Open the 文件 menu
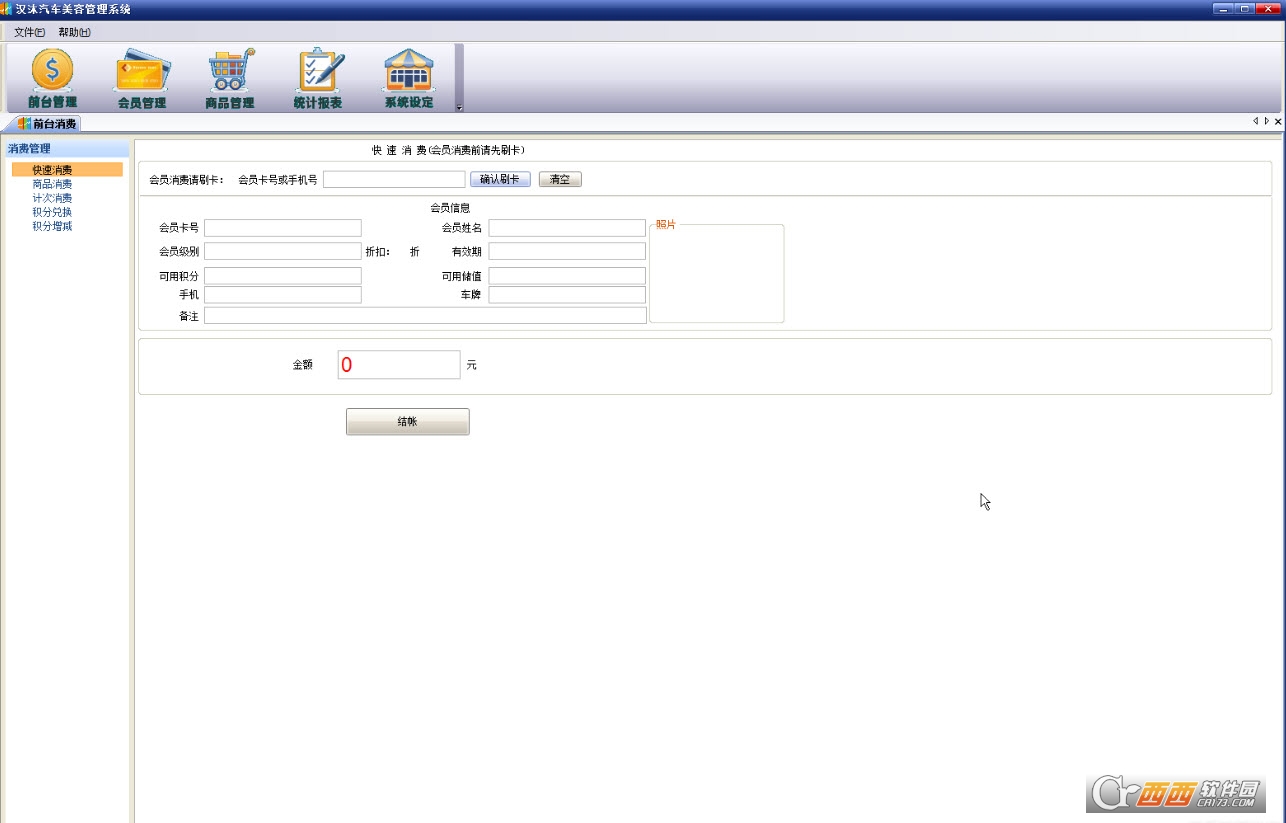Viewport: 1286px width, 823px height. coord(29,33)
